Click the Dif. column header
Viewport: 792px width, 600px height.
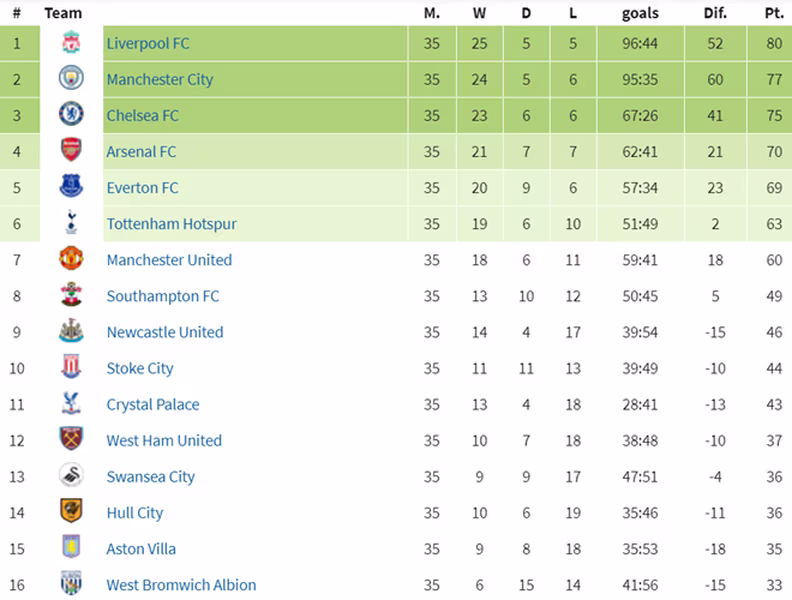click(715, 13)
